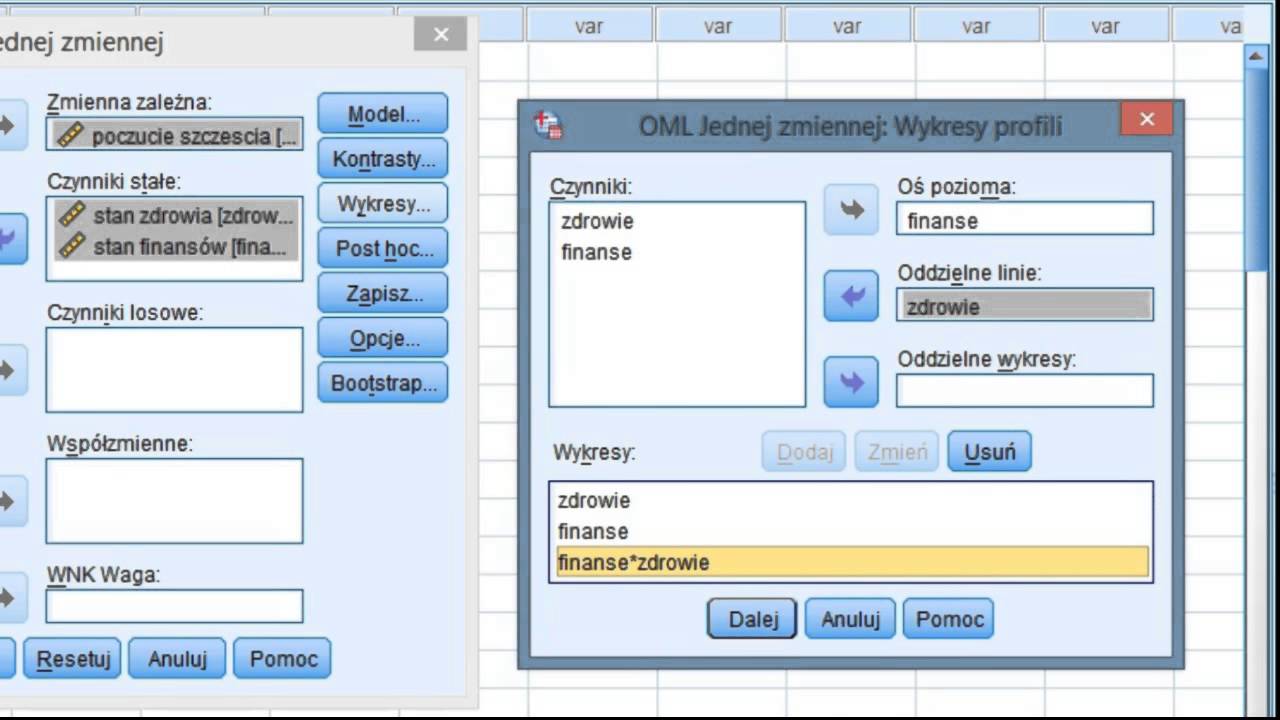Click the Wykresy profili dialog title icon
The height and width of the screenshot is (720, 1280).
(x=549, y=125)
